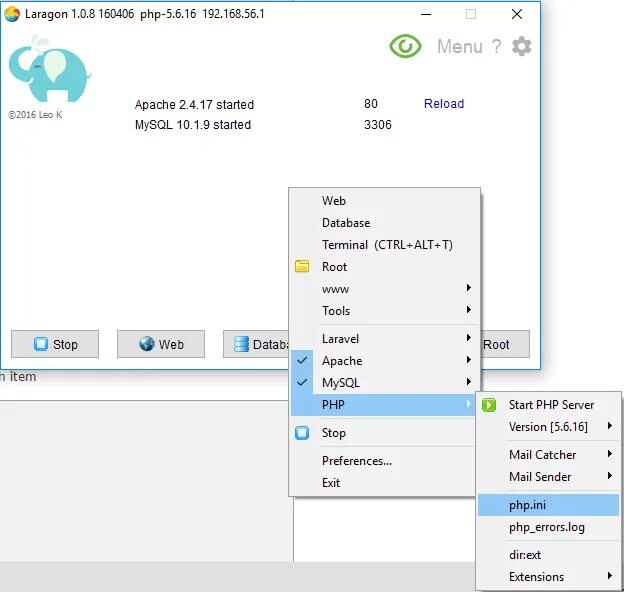Image resolution: width=624 pixels, height=592 pixels.
Task: Choose Root in the context menu
Action: coord(384,267)
